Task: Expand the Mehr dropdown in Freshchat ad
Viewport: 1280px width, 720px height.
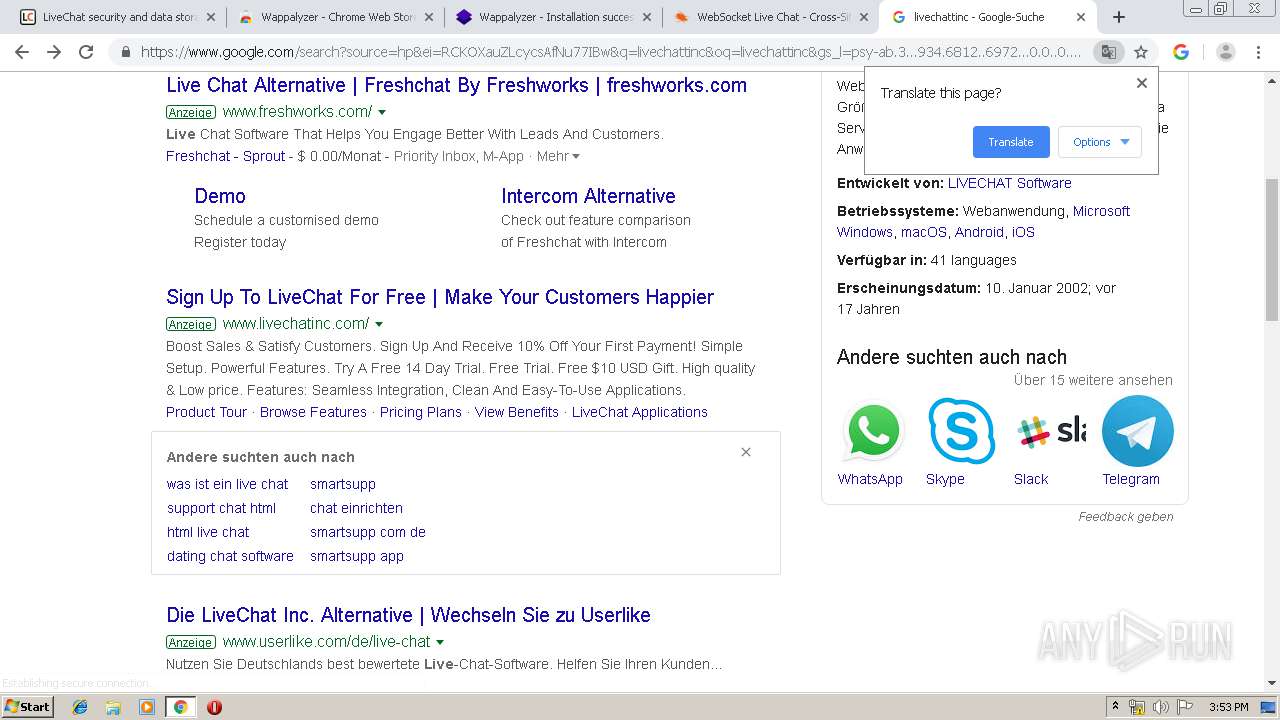Action: pyautogui.click(x=558, y=156)
